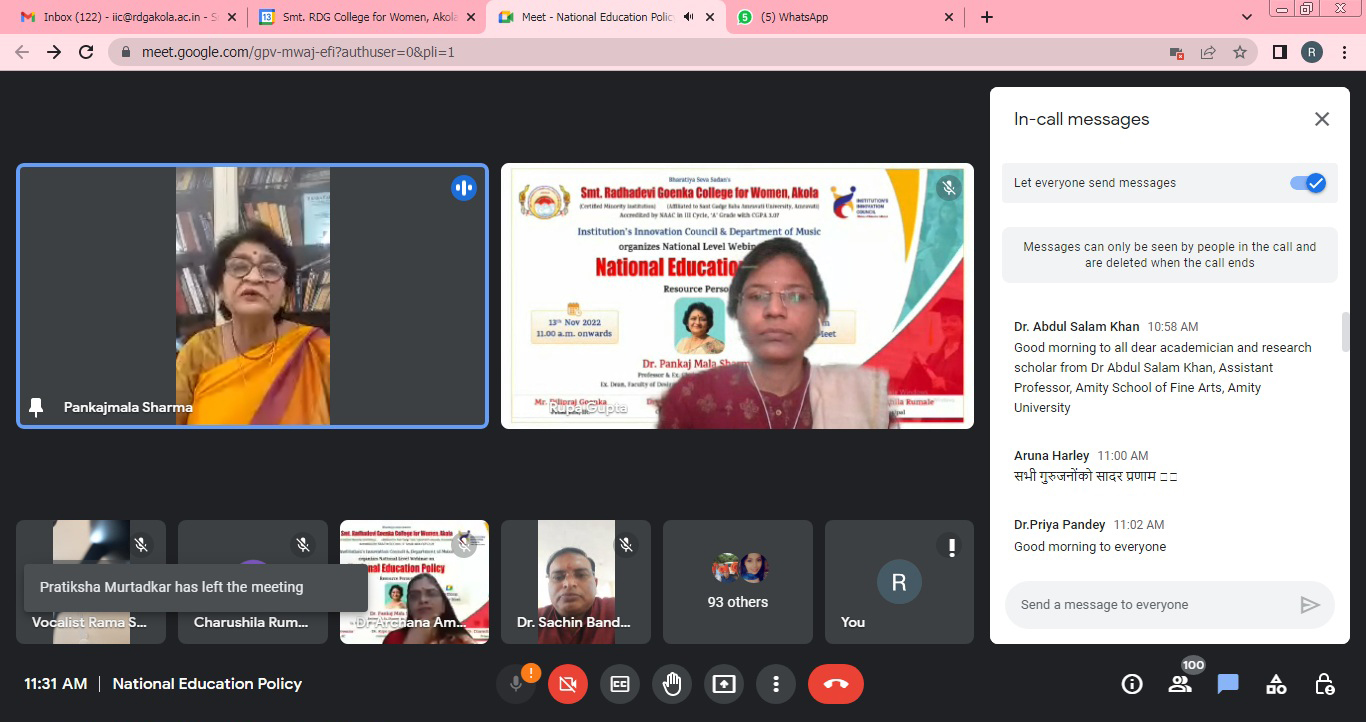The height and width of the screenshot is (722, 1366).
Task: Click the send message arrow button
Action: (x=1309, y=605)
